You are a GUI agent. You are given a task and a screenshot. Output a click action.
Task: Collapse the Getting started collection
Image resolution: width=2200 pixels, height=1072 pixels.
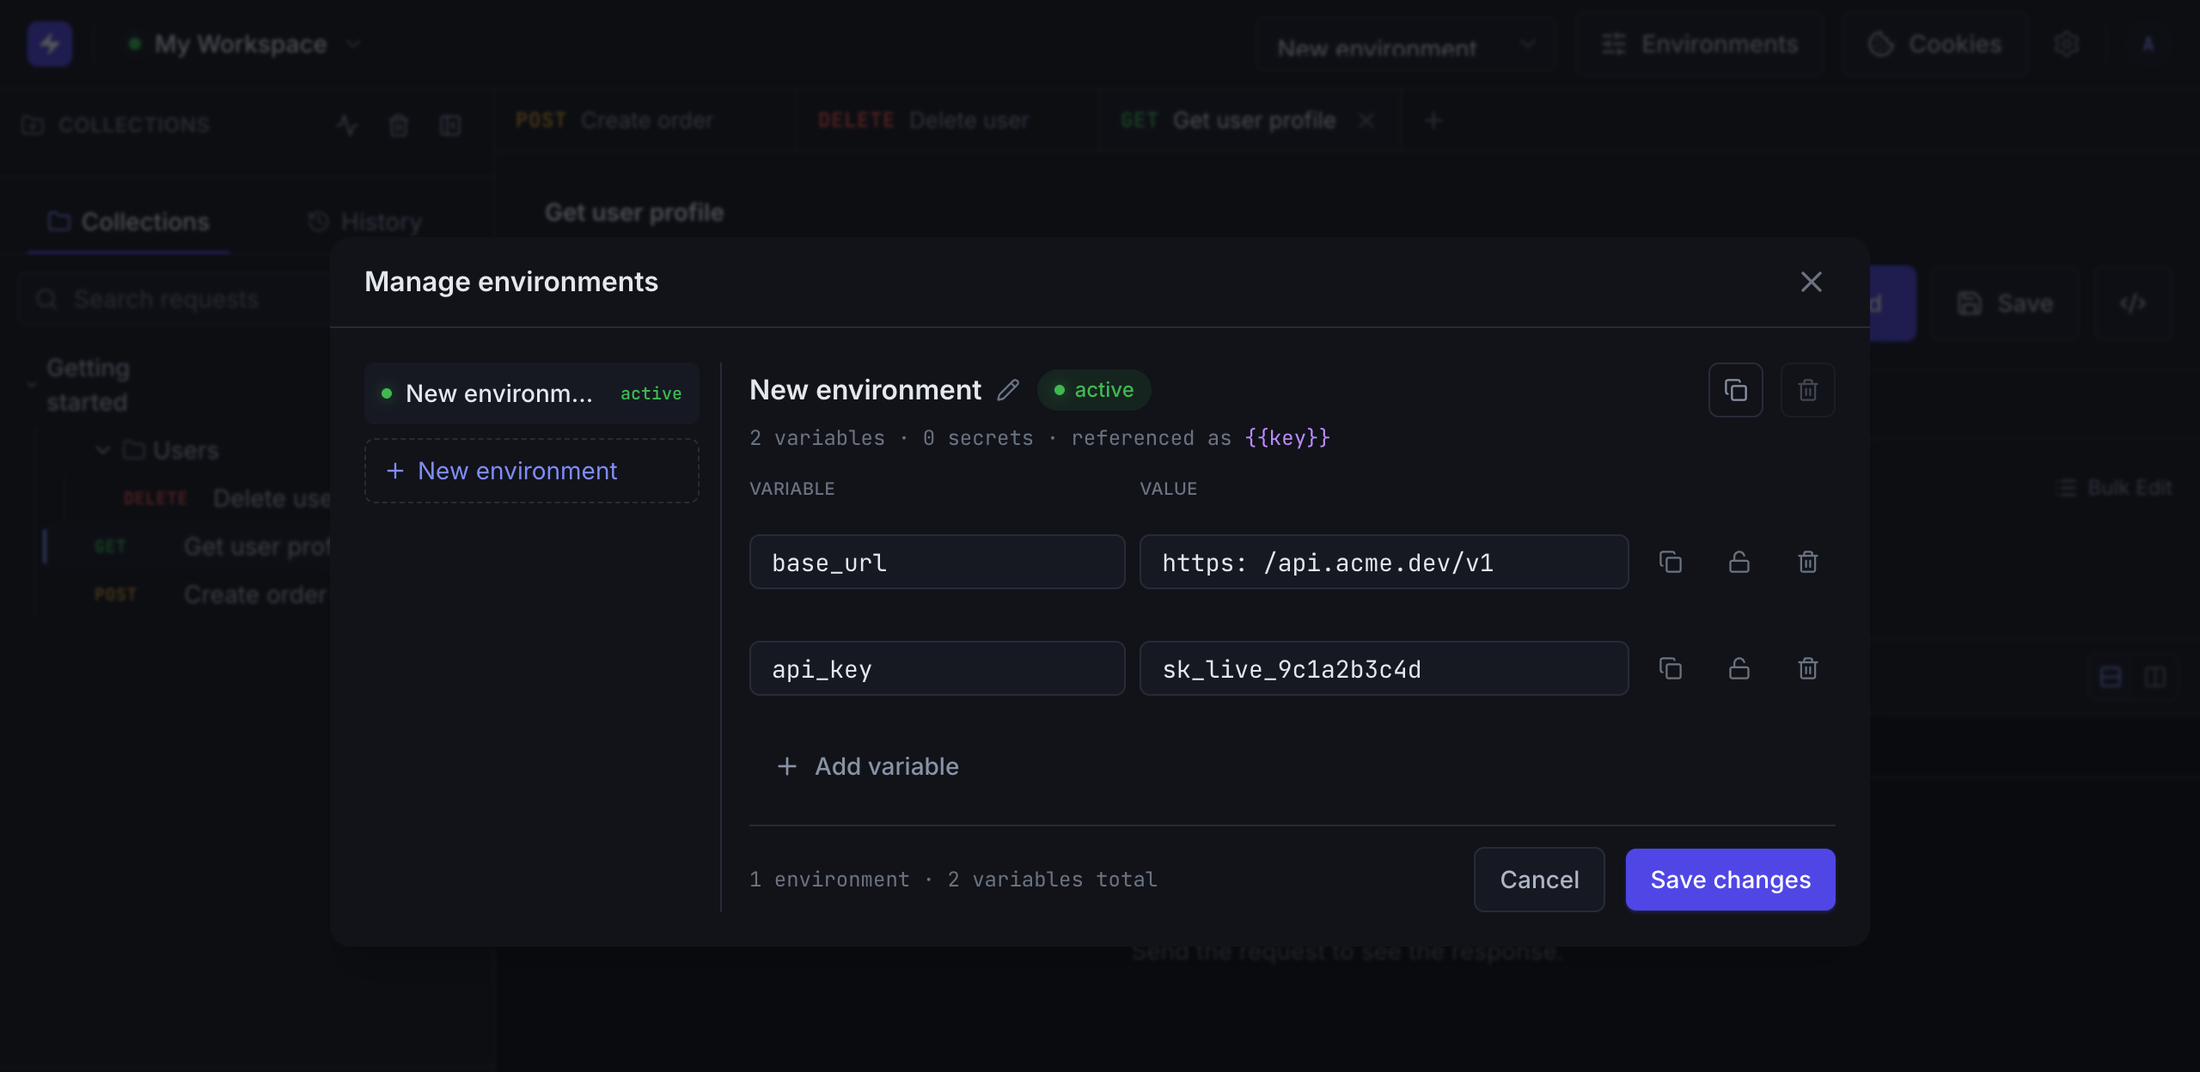(x=32, y=385)
